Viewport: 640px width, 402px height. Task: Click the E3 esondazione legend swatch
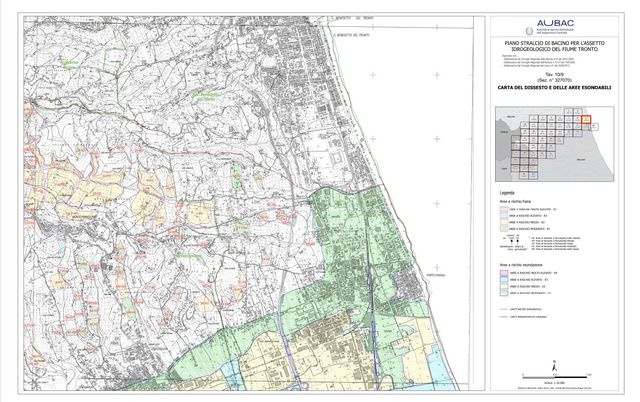[x=504, y=280]
